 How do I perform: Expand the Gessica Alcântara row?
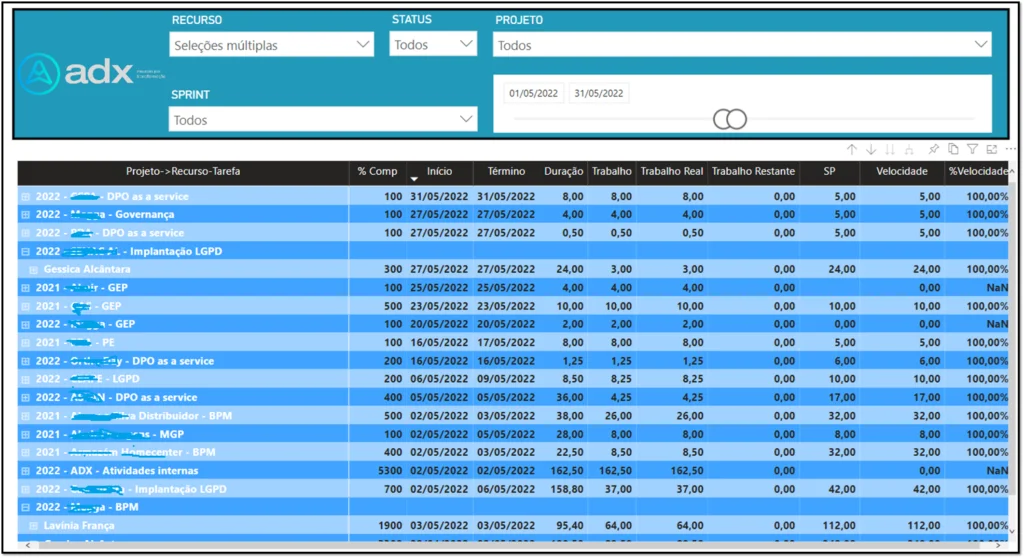tap(34, 269)
